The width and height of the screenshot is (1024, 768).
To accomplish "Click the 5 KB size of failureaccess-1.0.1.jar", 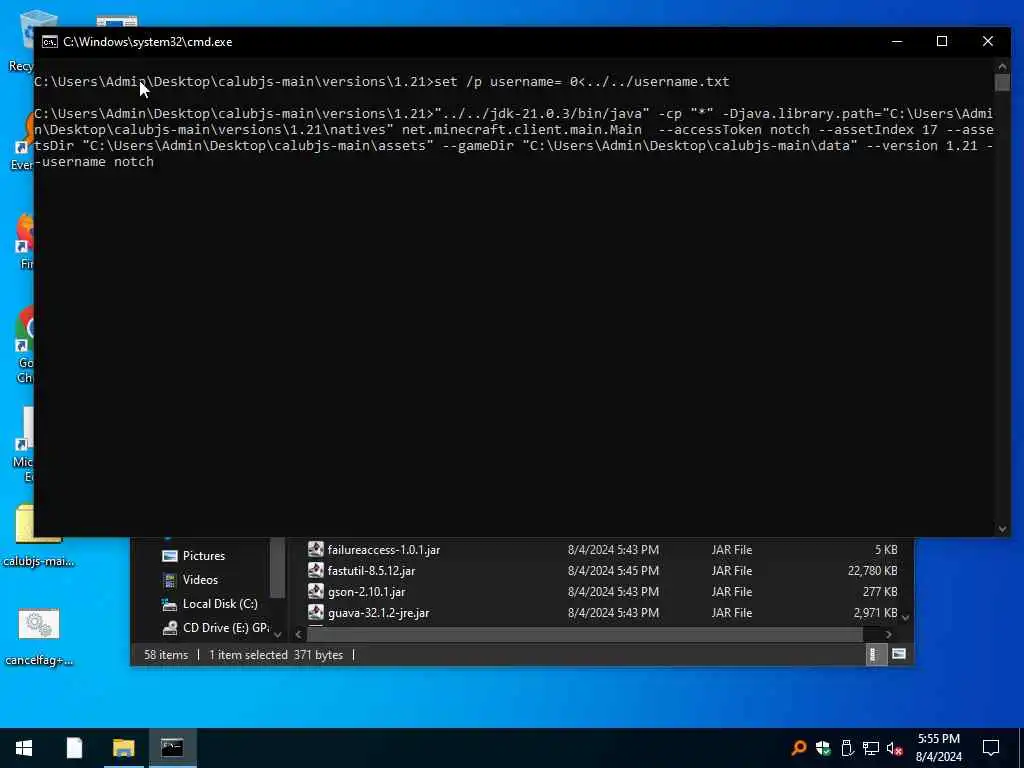I will coord(886,550).
